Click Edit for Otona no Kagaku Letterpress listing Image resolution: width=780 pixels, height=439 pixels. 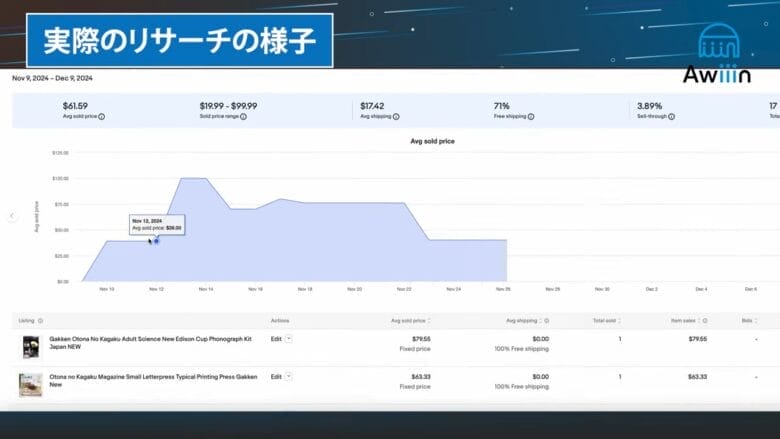(276, 377)
